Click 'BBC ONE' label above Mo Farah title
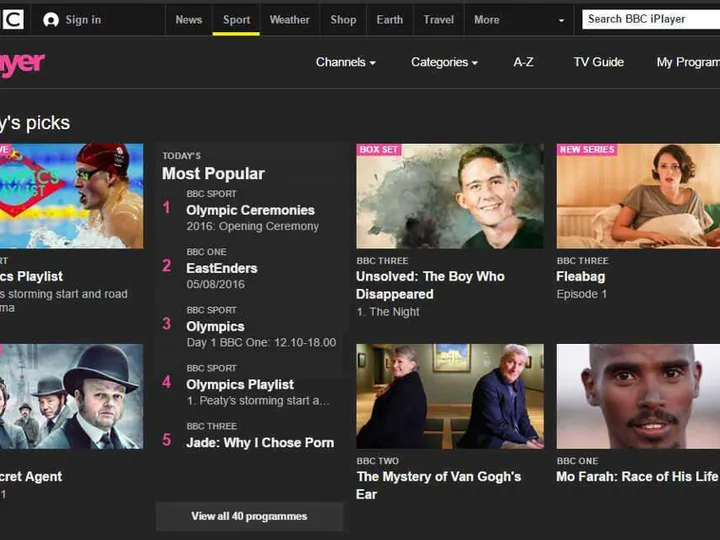 [578, 461]
